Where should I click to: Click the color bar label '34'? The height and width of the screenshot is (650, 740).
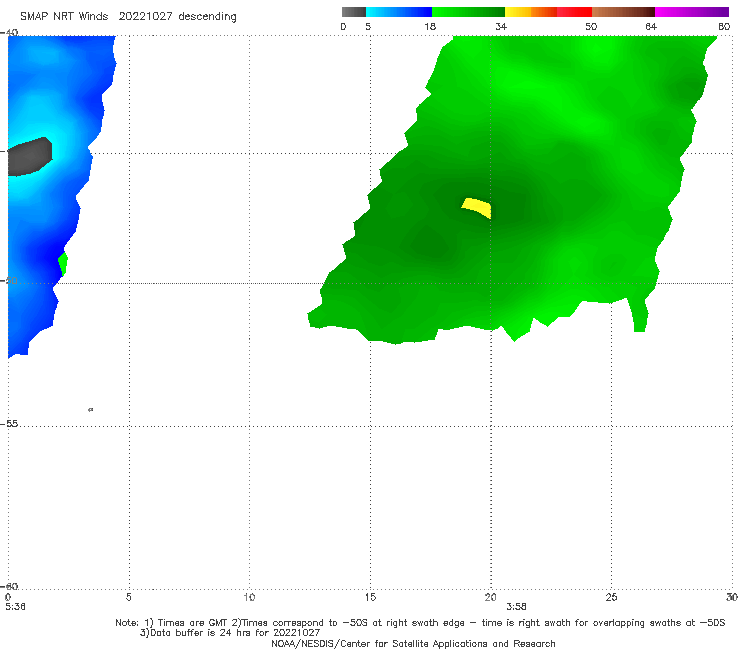(x=501, y=27)
